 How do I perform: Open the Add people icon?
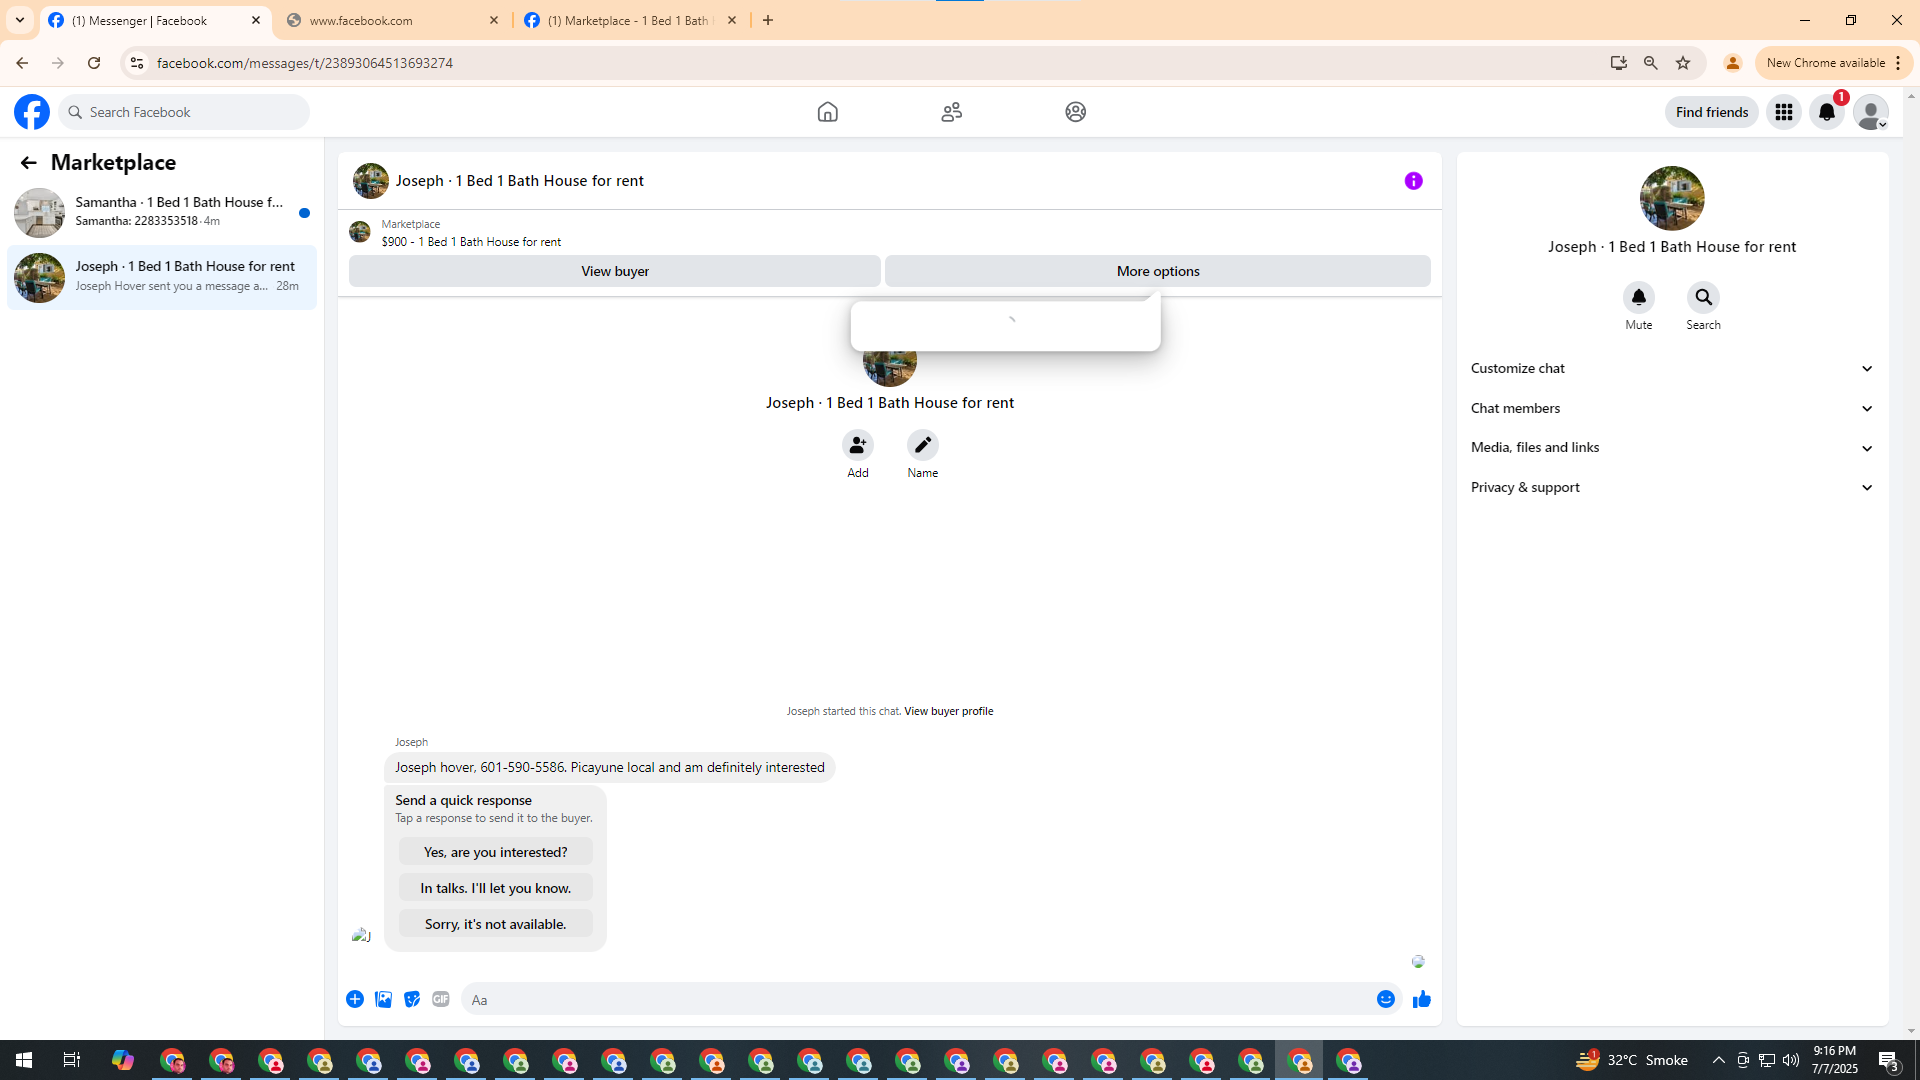click(x=857, y=445)
